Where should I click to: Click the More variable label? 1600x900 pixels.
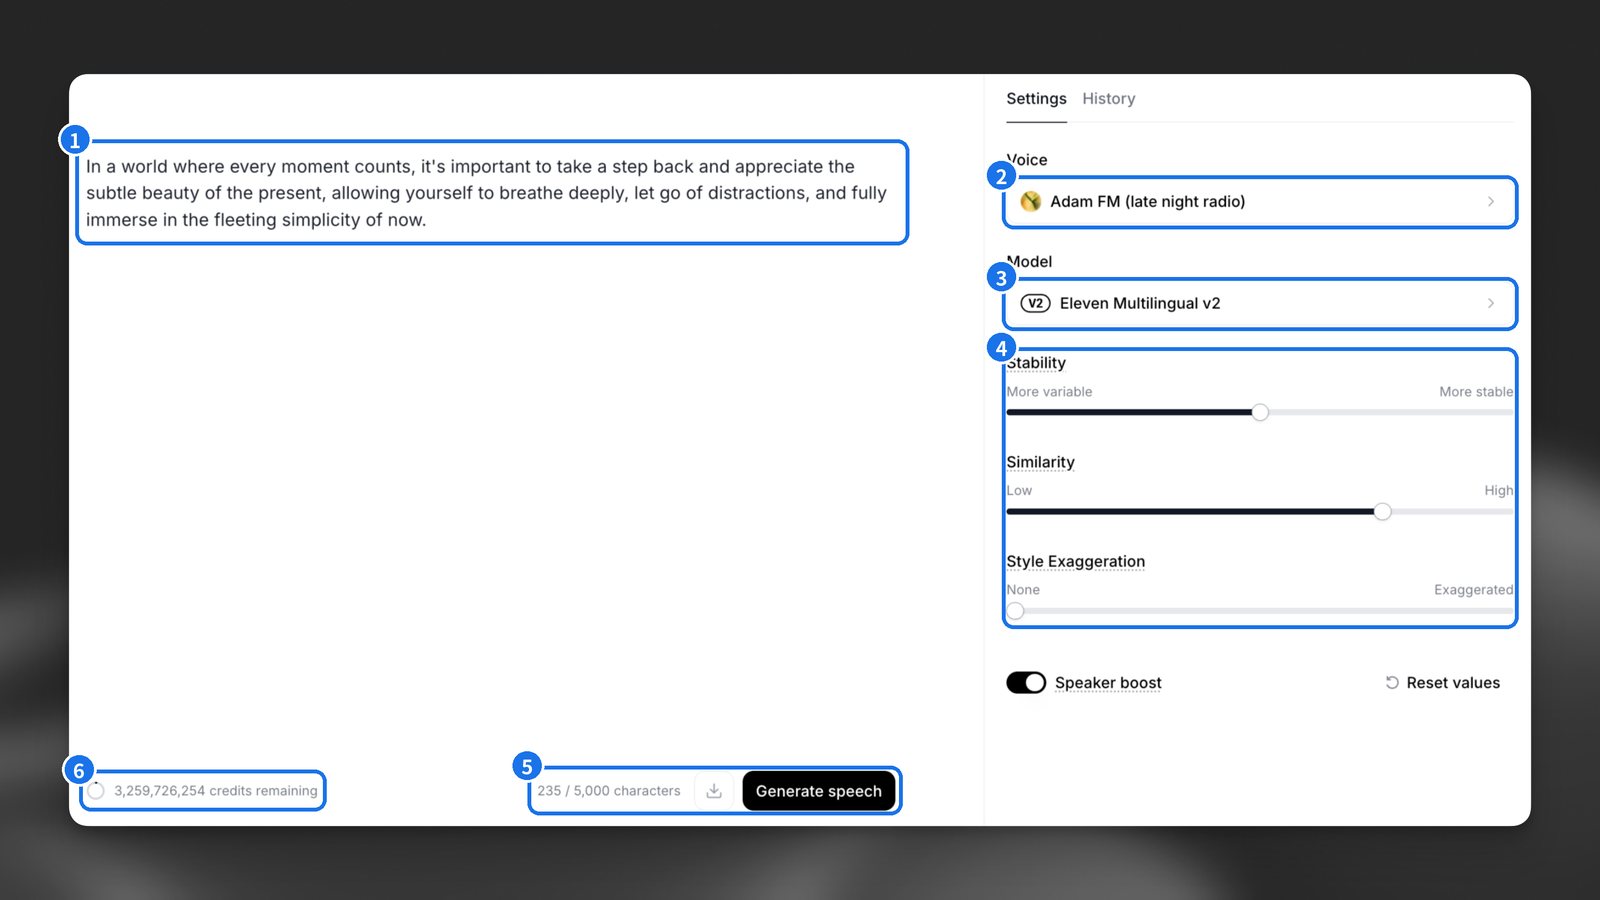point(1049,392)
